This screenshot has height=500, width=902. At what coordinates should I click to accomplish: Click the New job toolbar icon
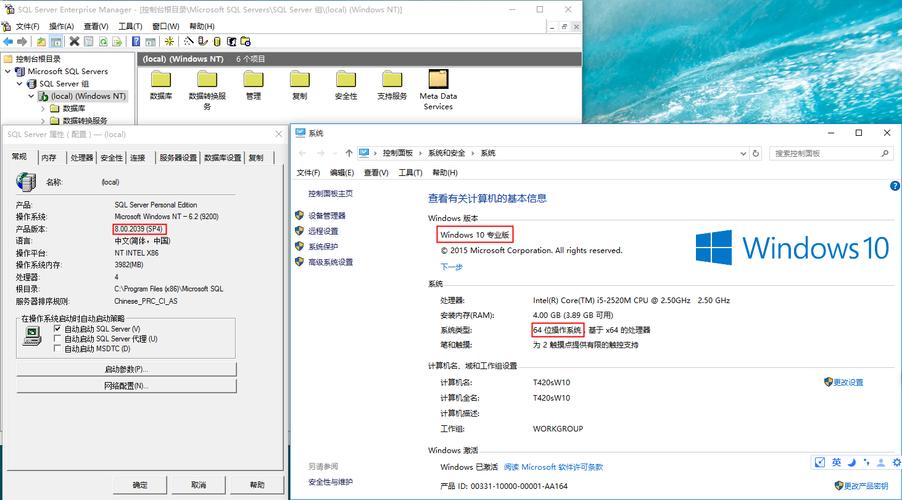point(246,41)
